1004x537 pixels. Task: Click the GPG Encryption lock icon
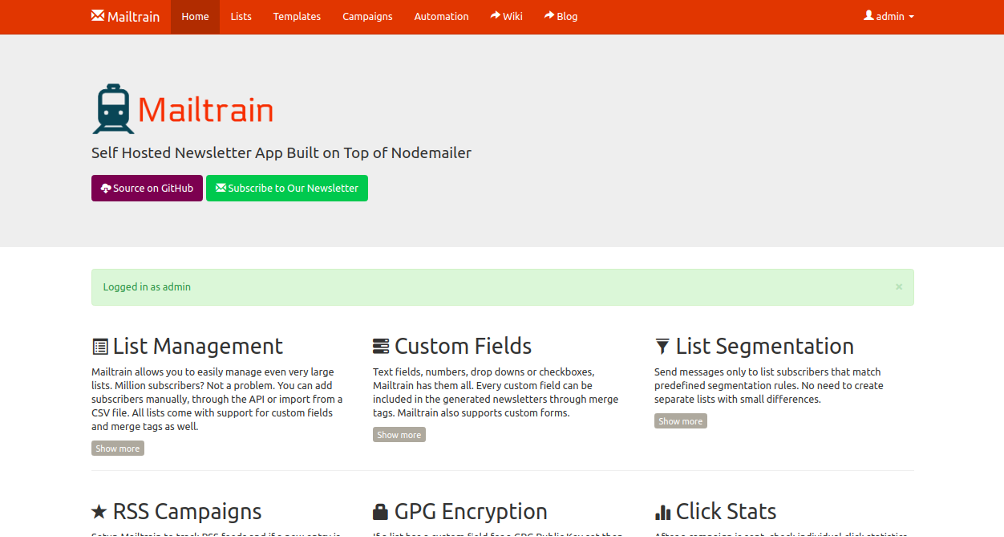coord(380,511)
